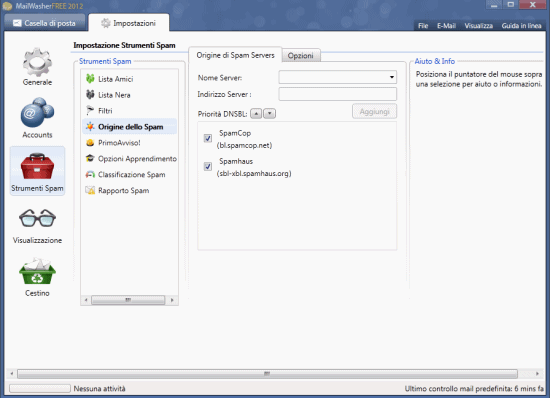Click the Filtri flag icon
This screenshot has height=398, width=550.
[x=90, y=110]
